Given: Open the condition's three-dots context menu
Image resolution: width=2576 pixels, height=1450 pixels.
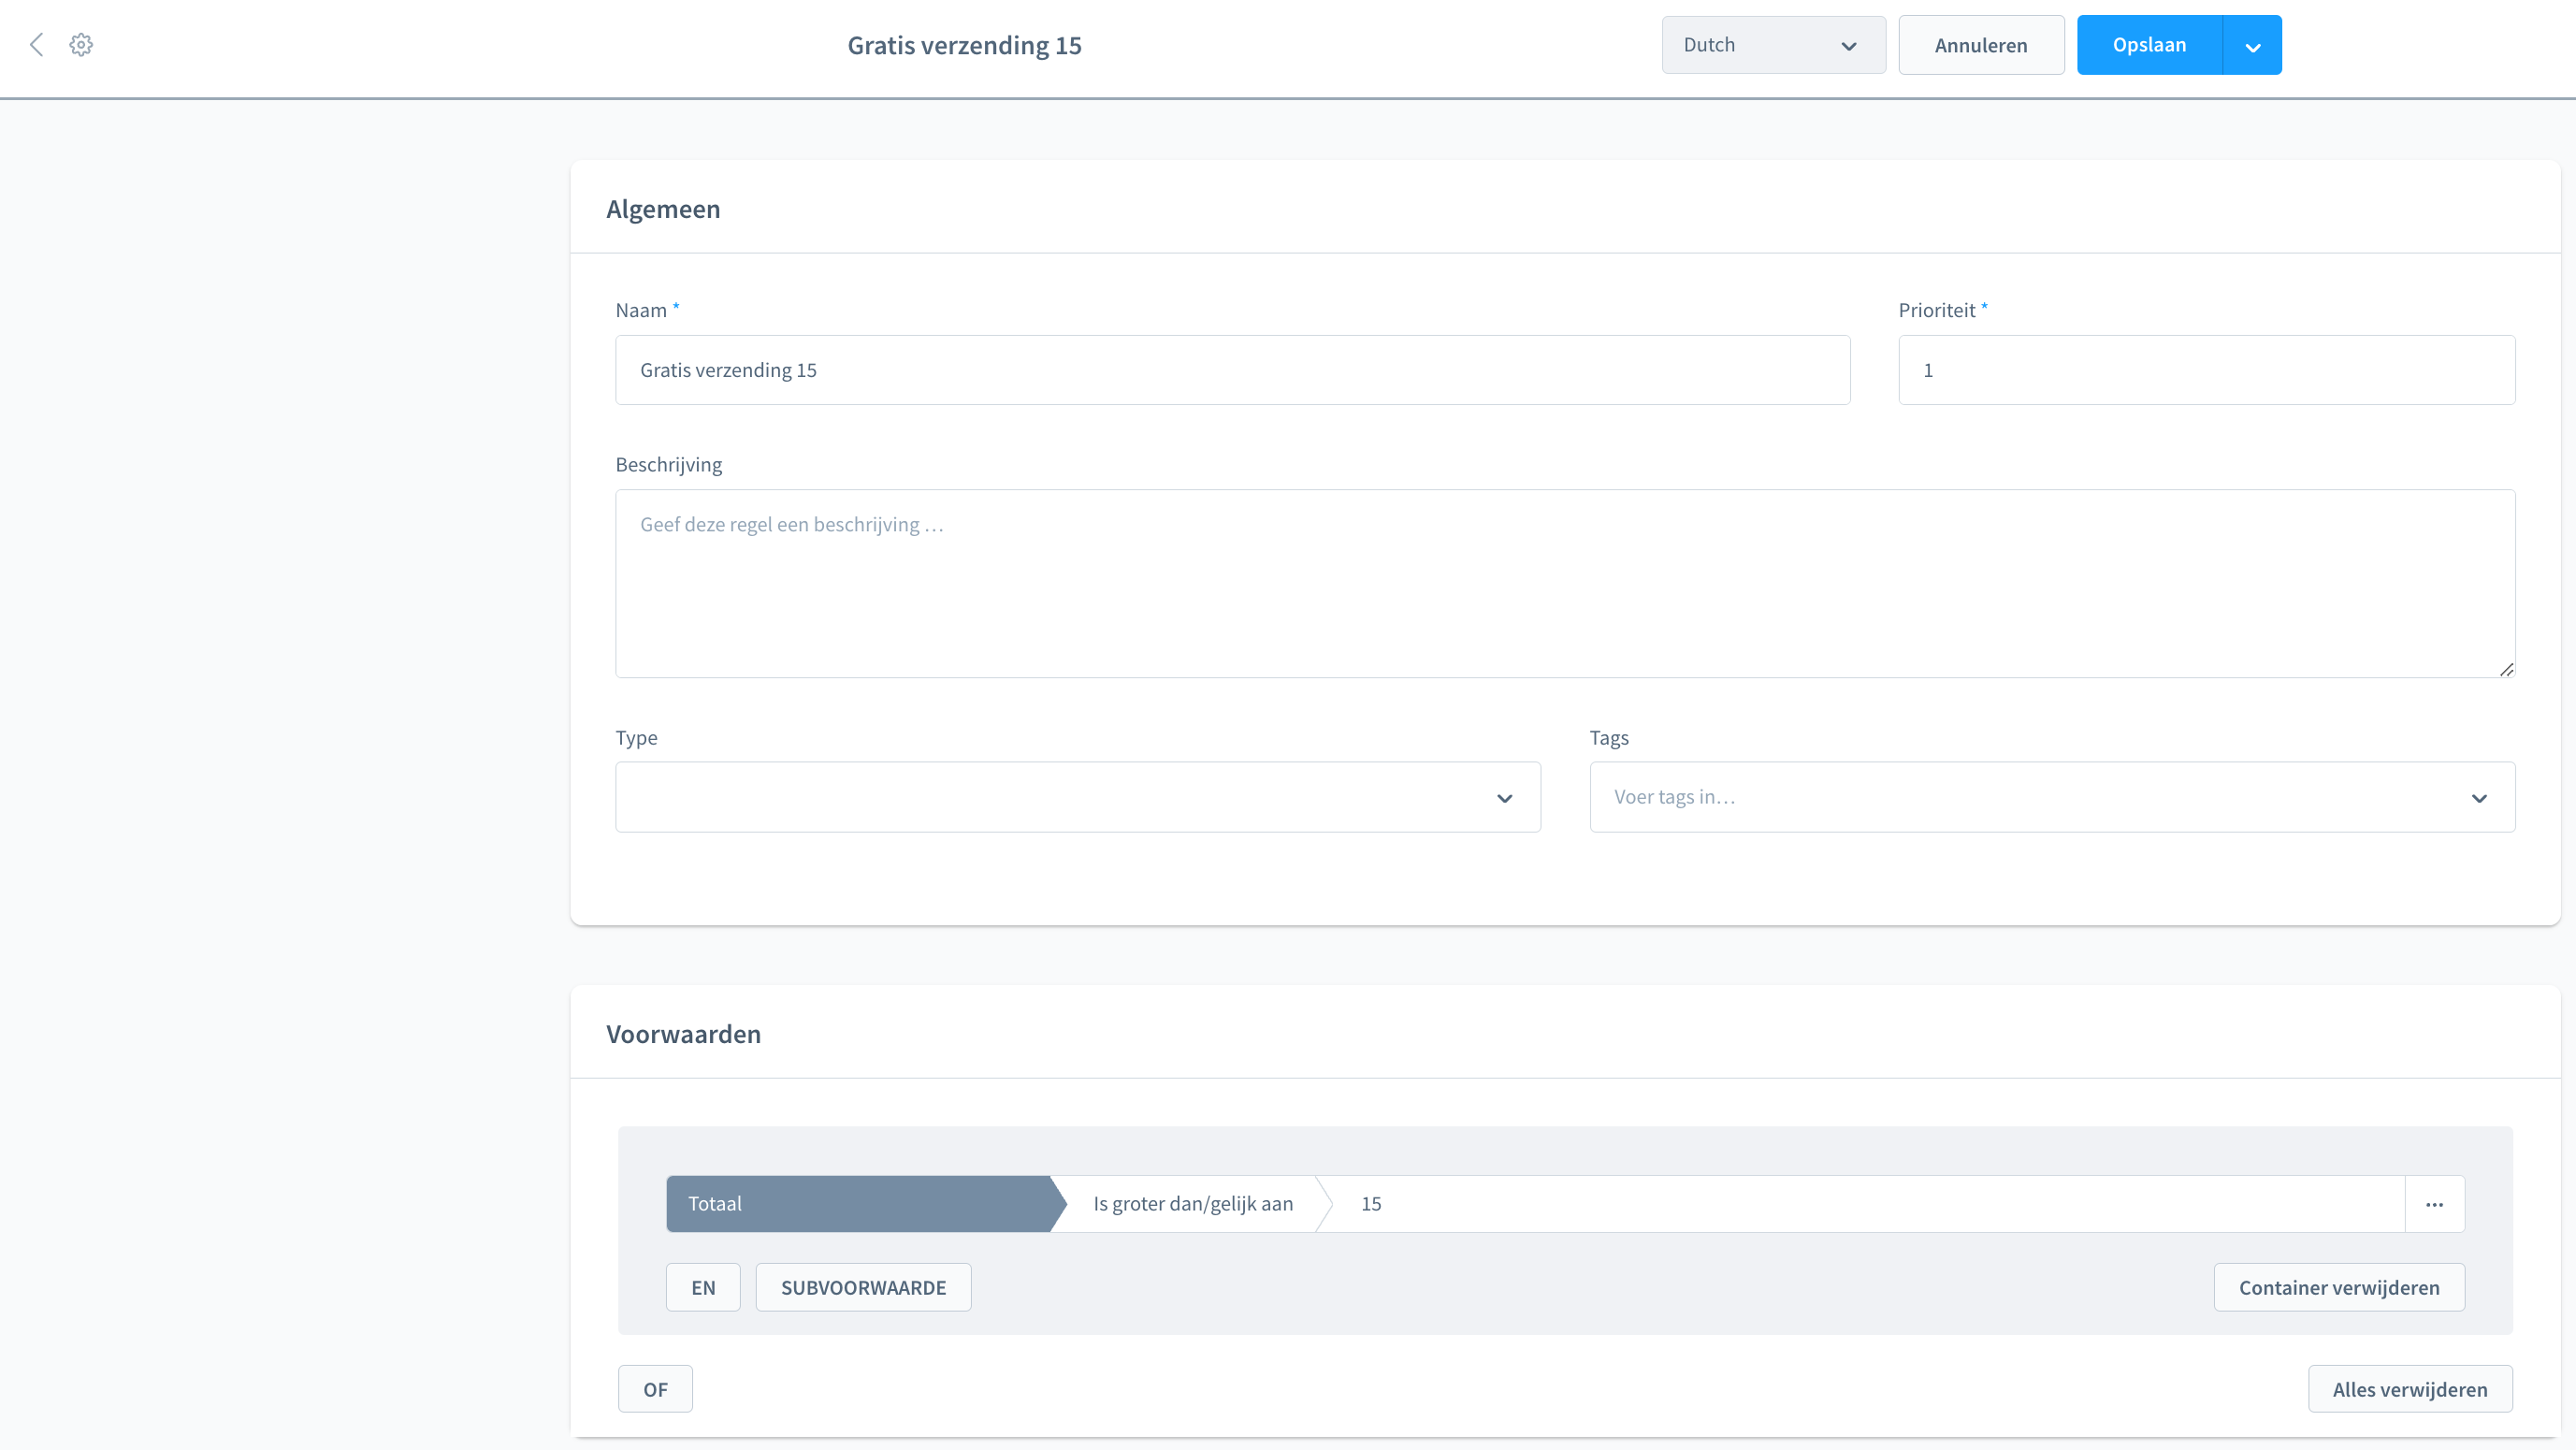Looking at the screenshot, I should click(x=2434, y=1204).
